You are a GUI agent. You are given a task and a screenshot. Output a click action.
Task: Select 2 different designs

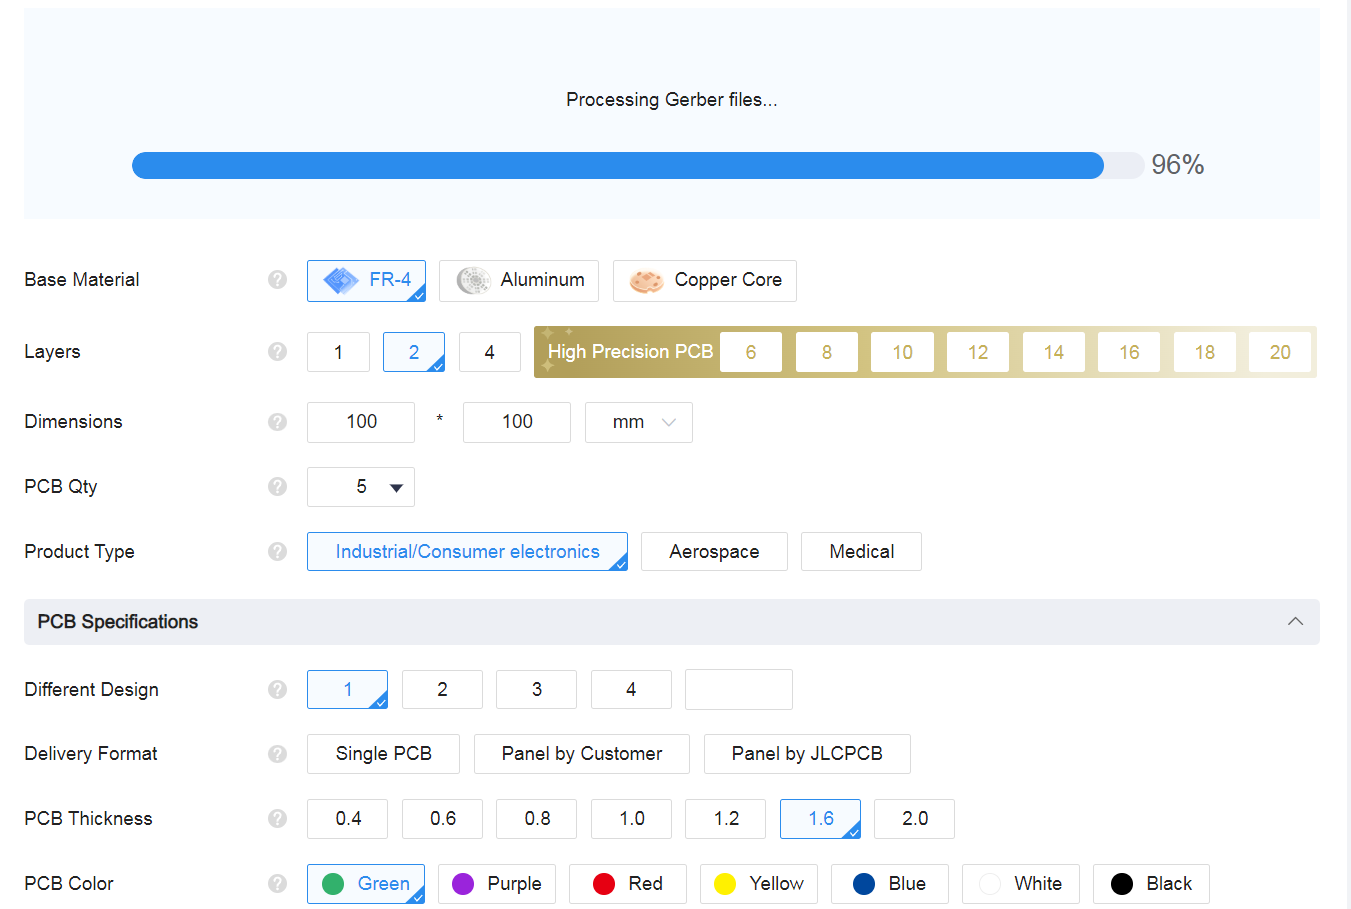[x=442, y=690]
